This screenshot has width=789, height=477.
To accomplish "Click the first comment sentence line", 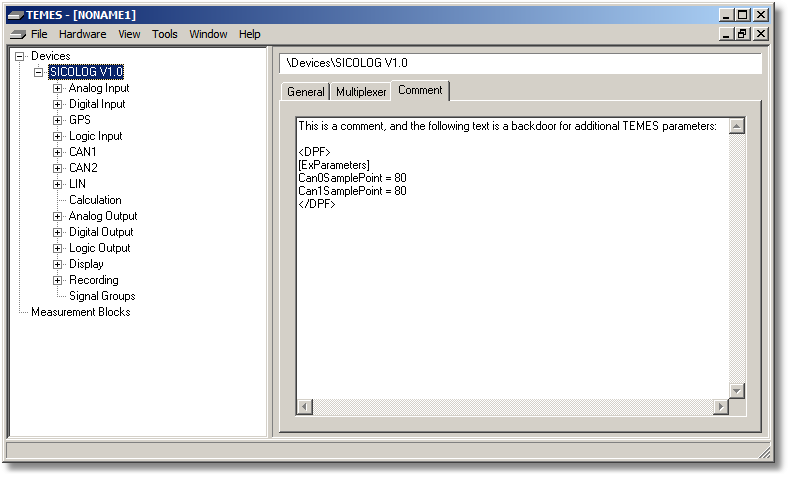I will (x=507, y=126).
